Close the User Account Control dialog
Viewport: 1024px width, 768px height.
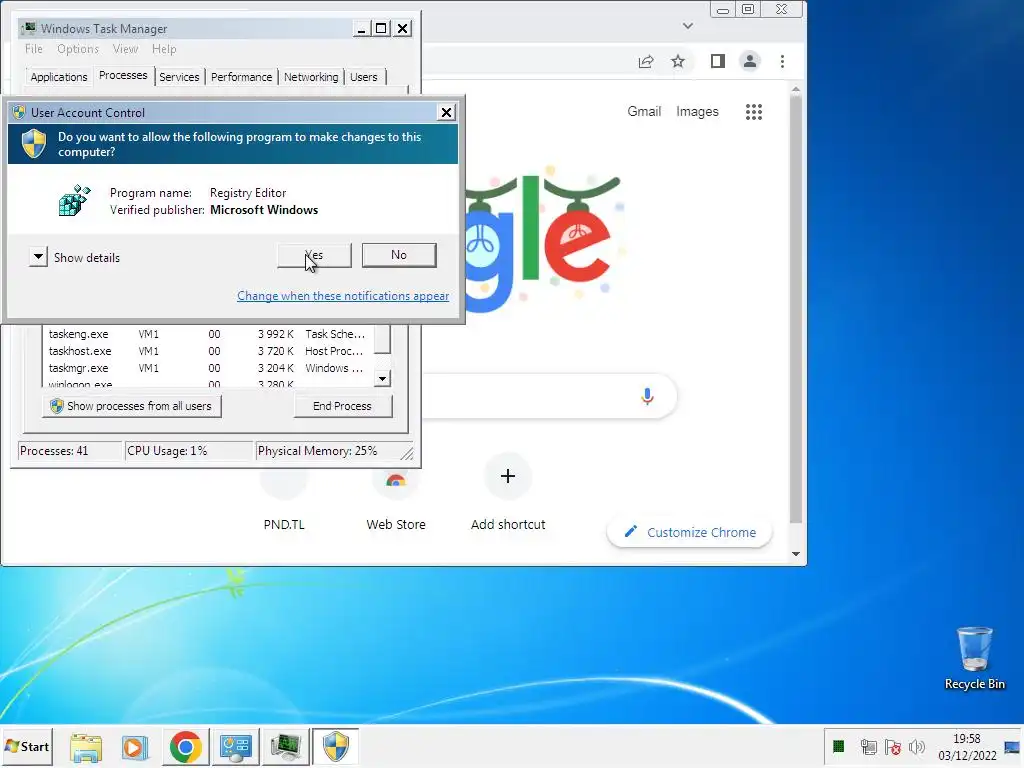point(446,112)
